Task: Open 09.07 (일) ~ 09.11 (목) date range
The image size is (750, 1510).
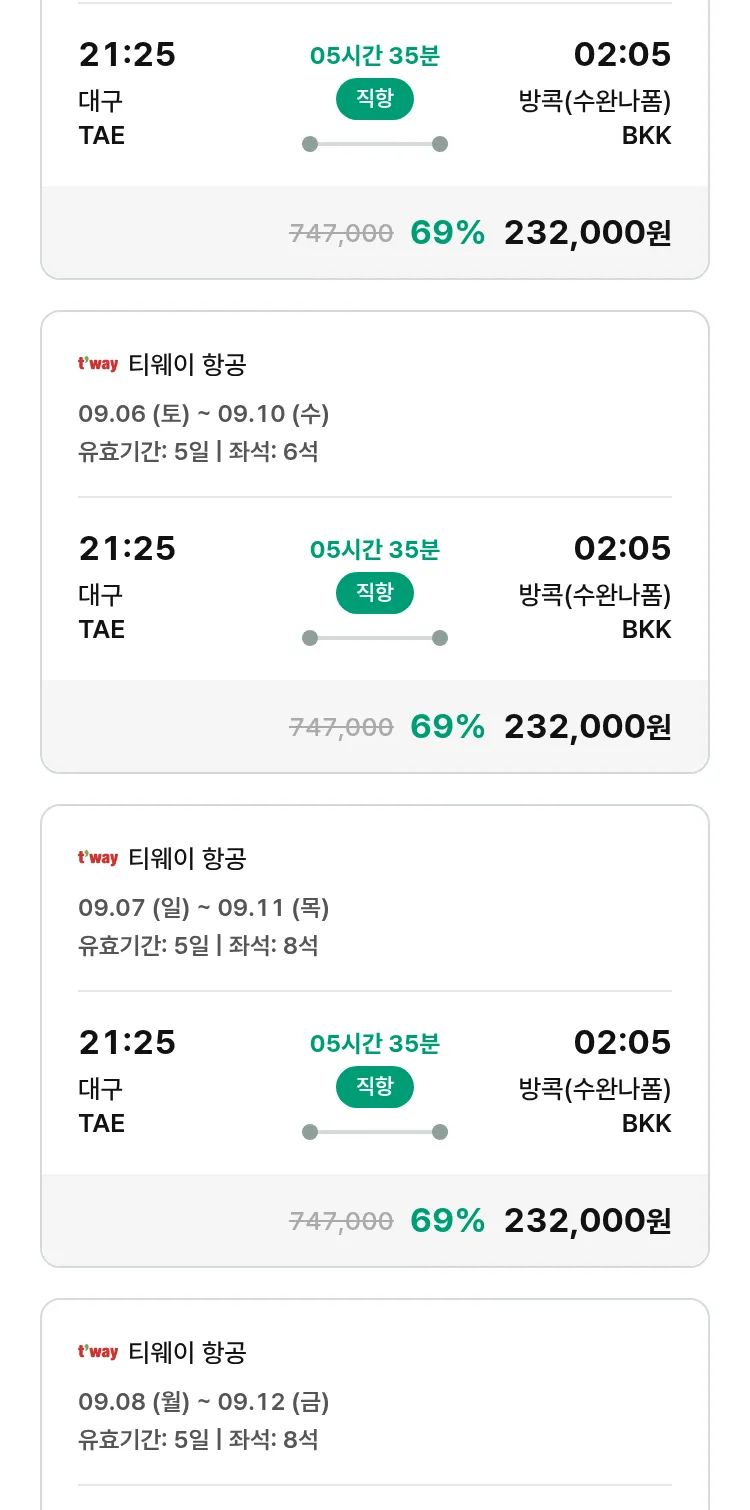Action: (204, 908)
